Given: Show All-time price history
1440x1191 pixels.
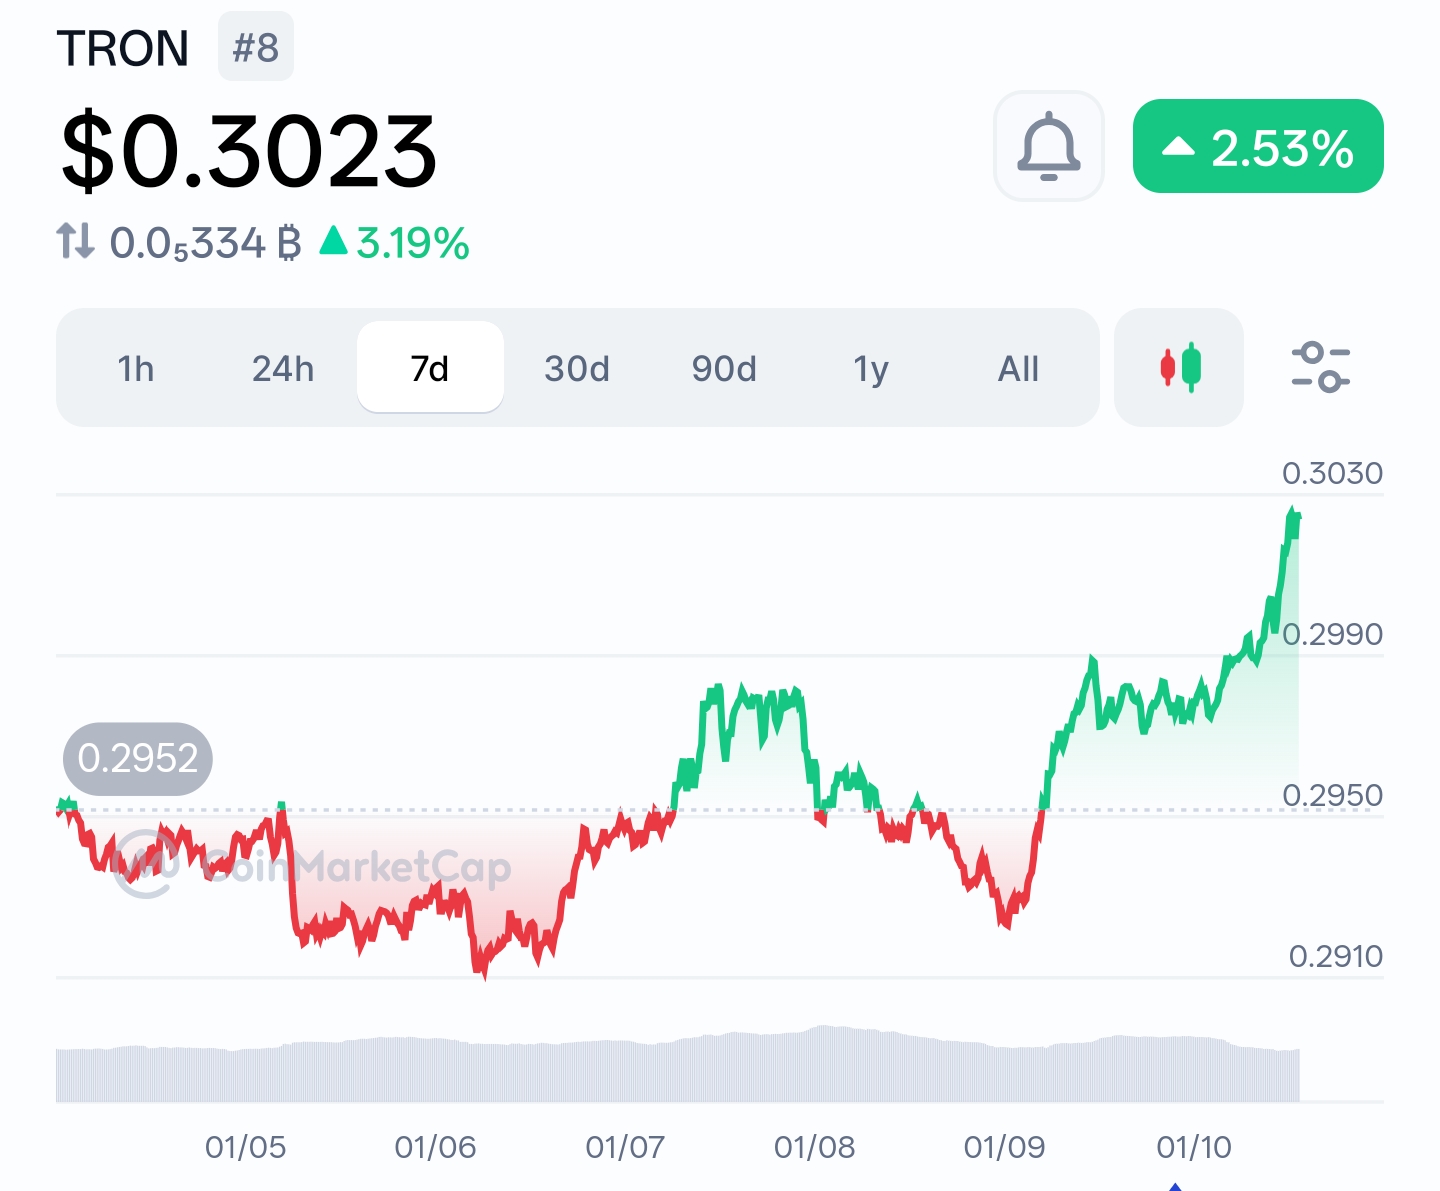Looking at the screenshot, I should pos(1018,369).
